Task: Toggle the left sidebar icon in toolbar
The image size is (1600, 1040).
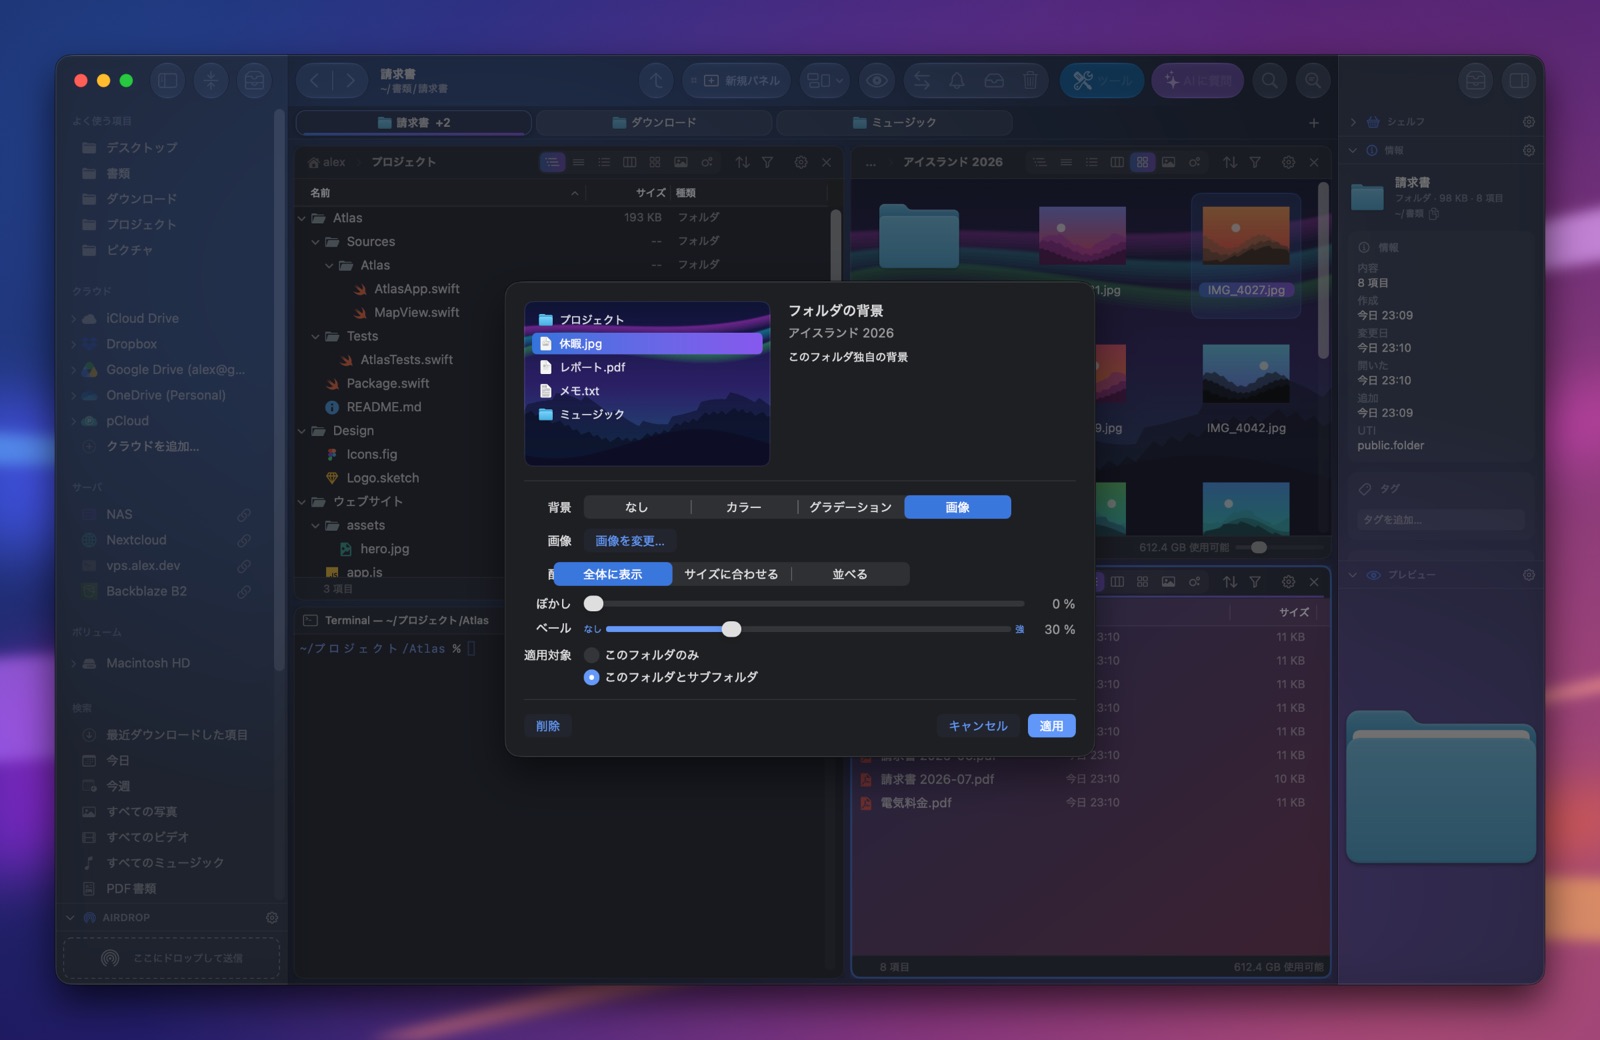Action: coord(168,81)
